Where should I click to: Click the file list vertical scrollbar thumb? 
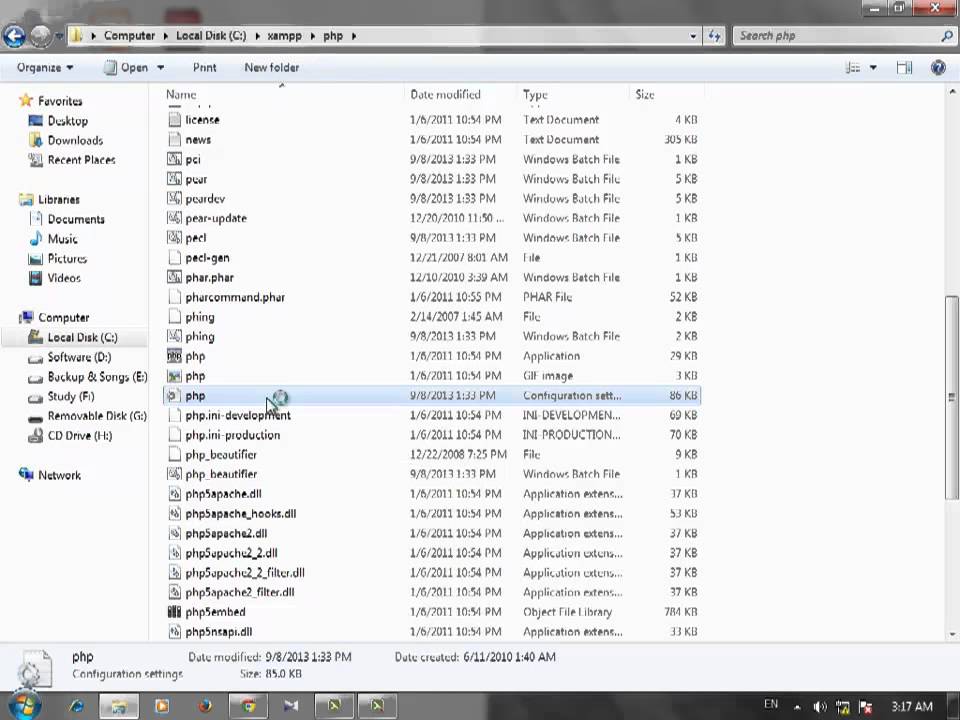(x=951, y=397)
